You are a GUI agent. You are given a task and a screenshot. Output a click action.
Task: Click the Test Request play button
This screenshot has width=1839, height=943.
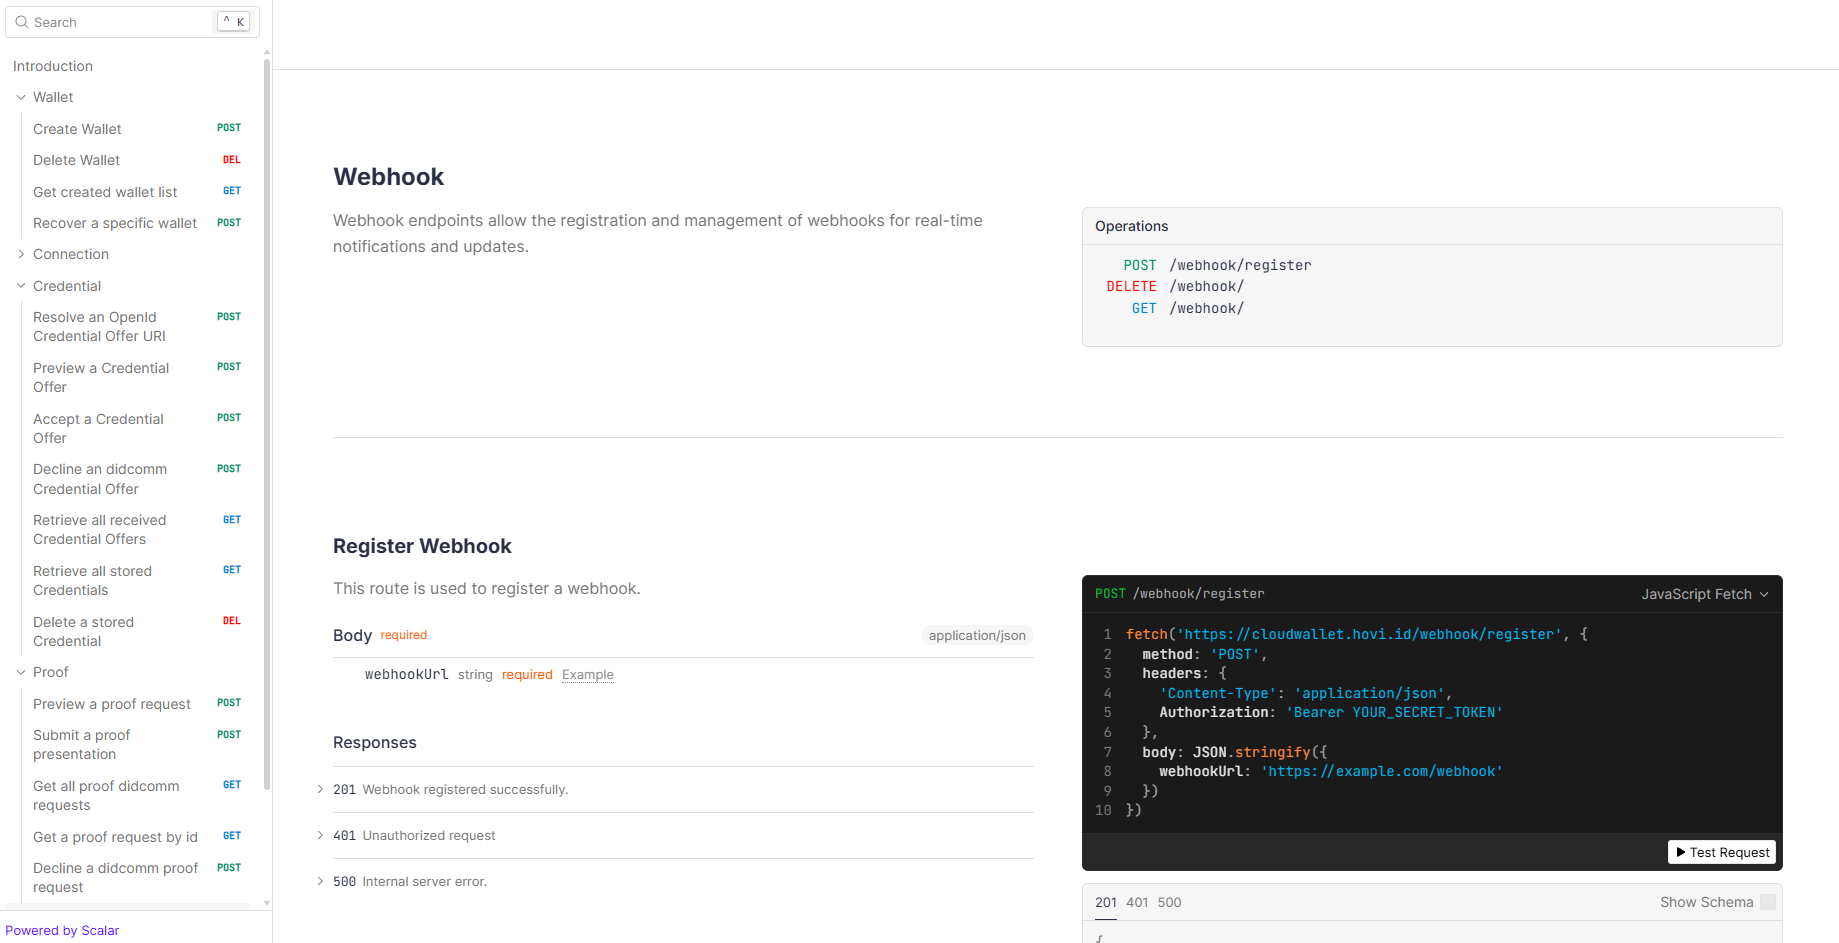1721,852
